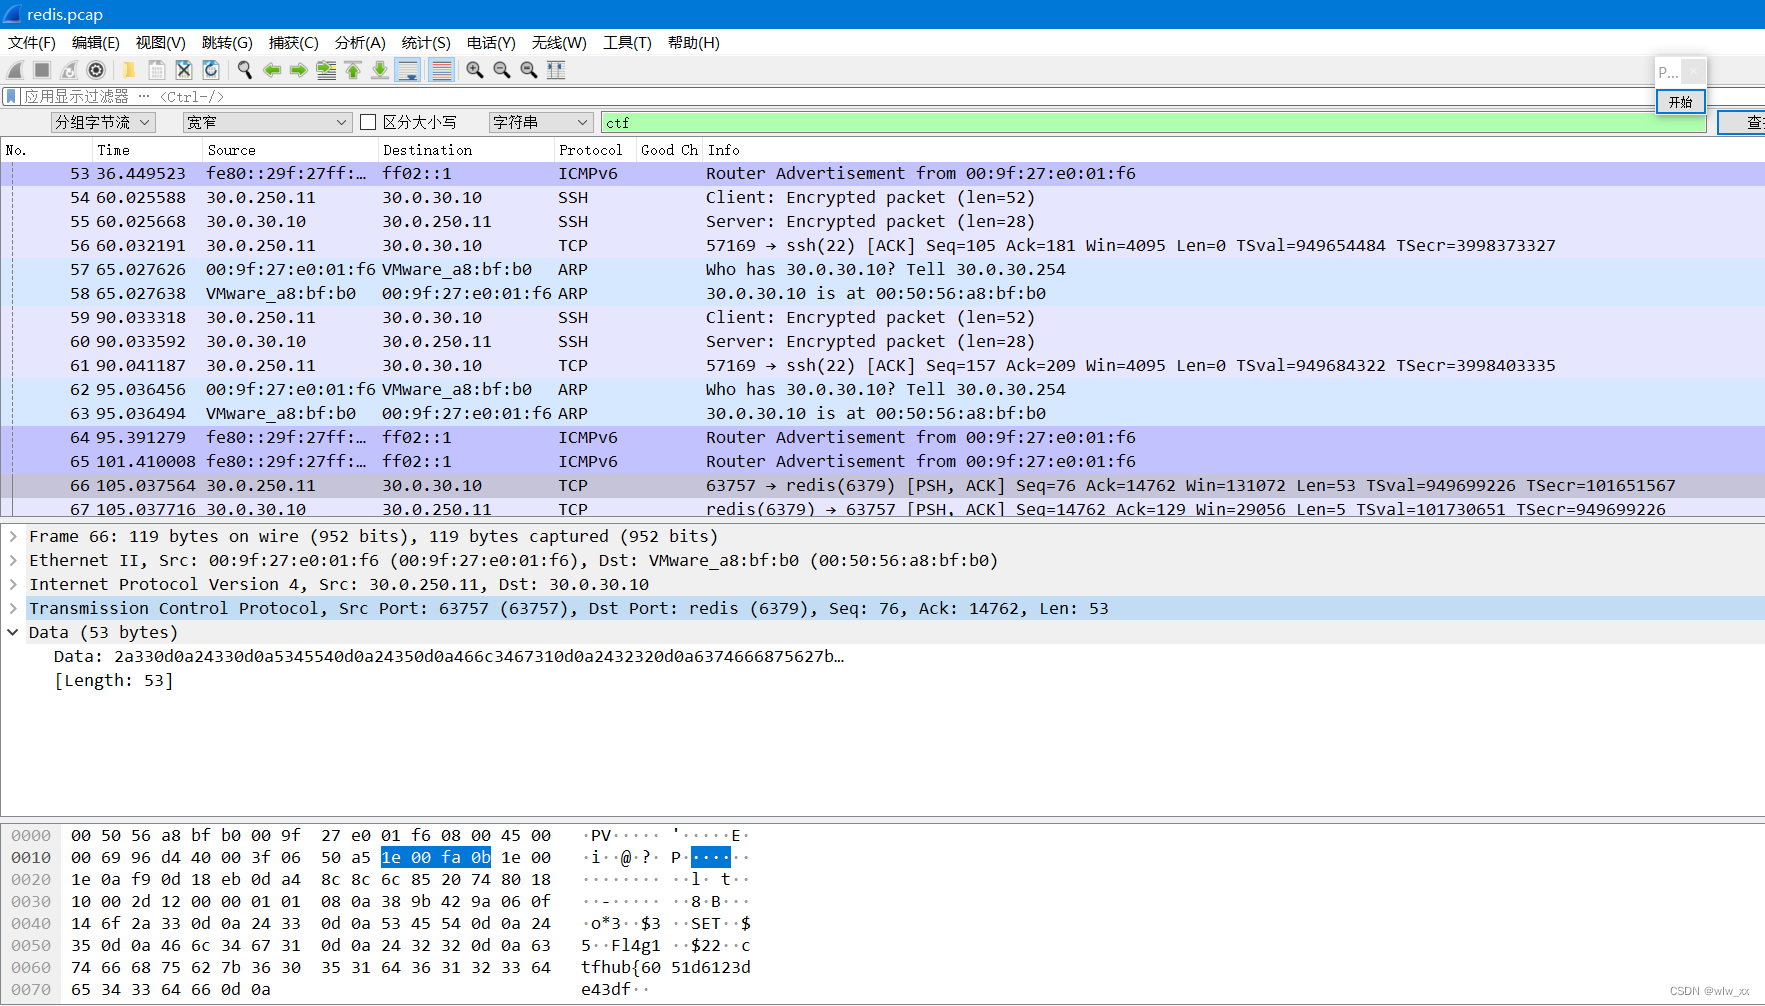Open the 帮助(H) menu
The image size is (1765, 1006).
[694, 43]
